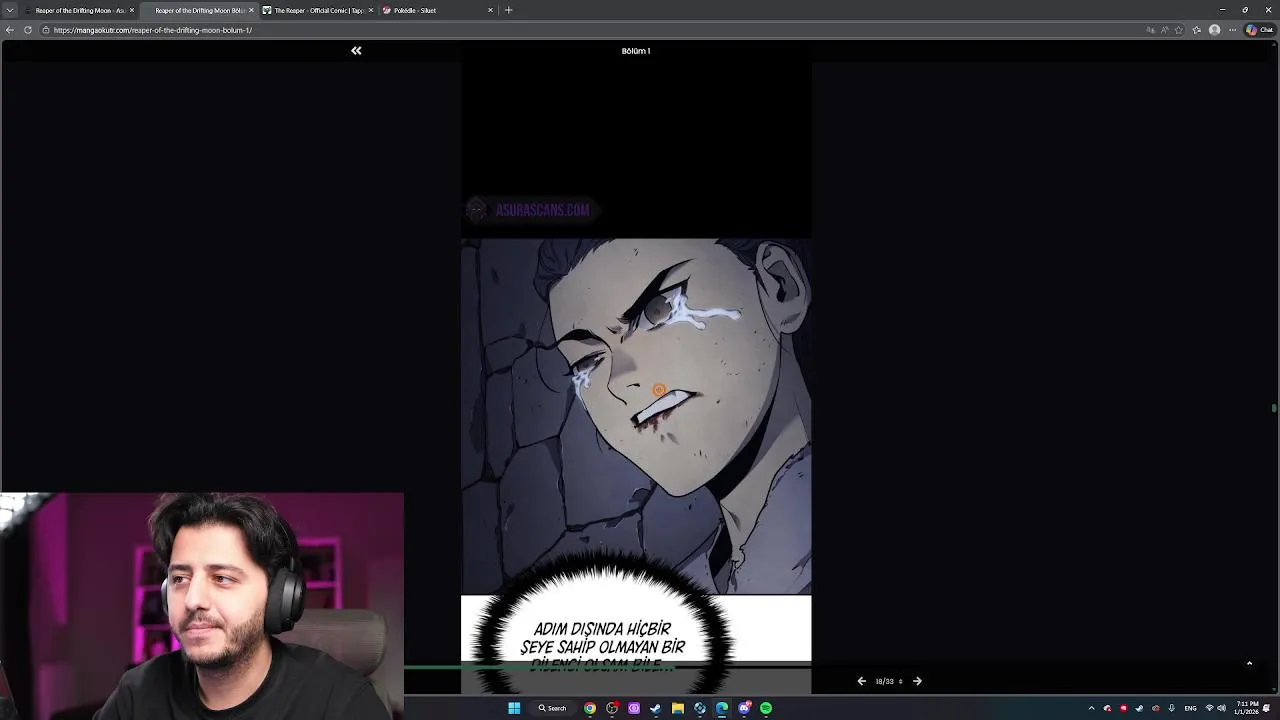The width and height of the screenshot is (1280, 720).
Task: Show hidden system tray icons
Action: point(1091,708)
